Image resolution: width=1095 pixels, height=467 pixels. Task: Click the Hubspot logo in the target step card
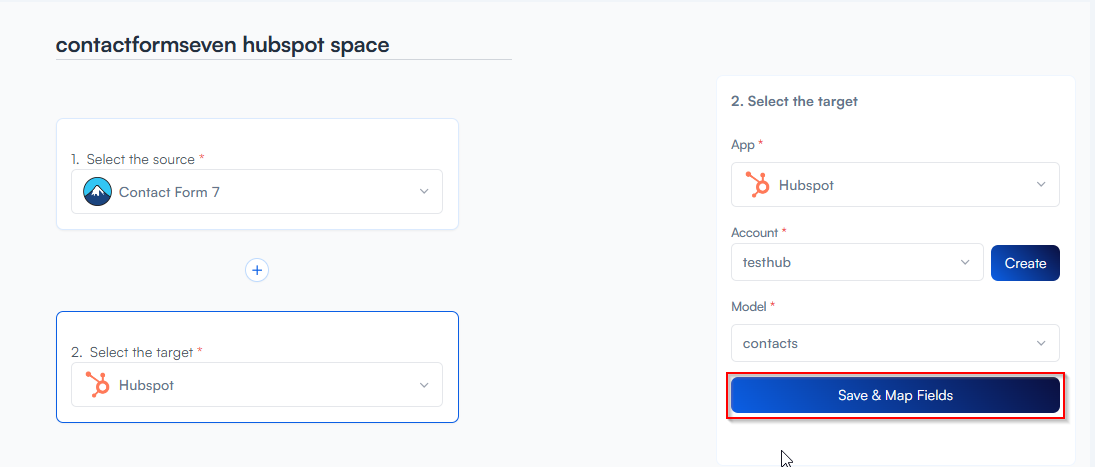[x=97, y=385]
